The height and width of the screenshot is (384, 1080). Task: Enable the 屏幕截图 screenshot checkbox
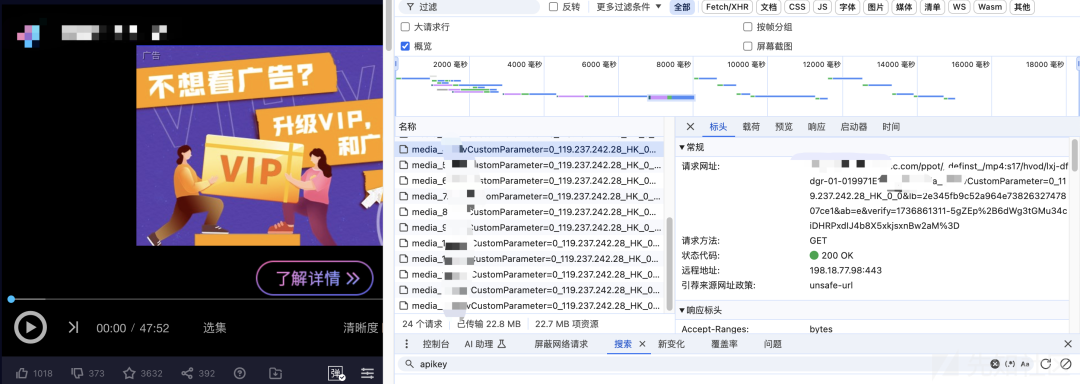pos(747,46)
